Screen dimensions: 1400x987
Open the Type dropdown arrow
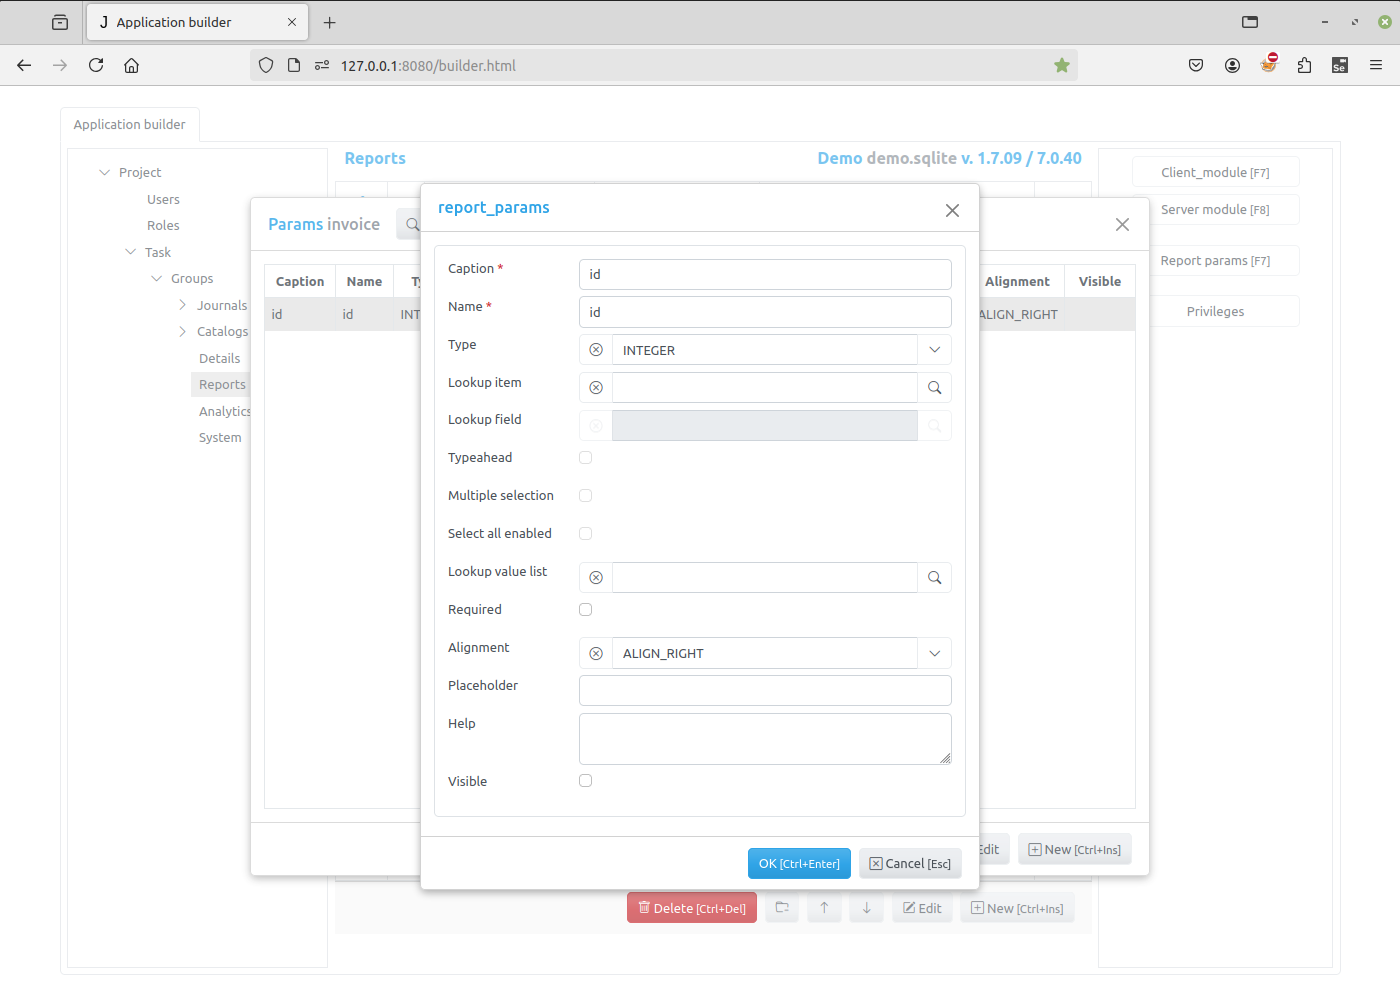click(934, 350)
